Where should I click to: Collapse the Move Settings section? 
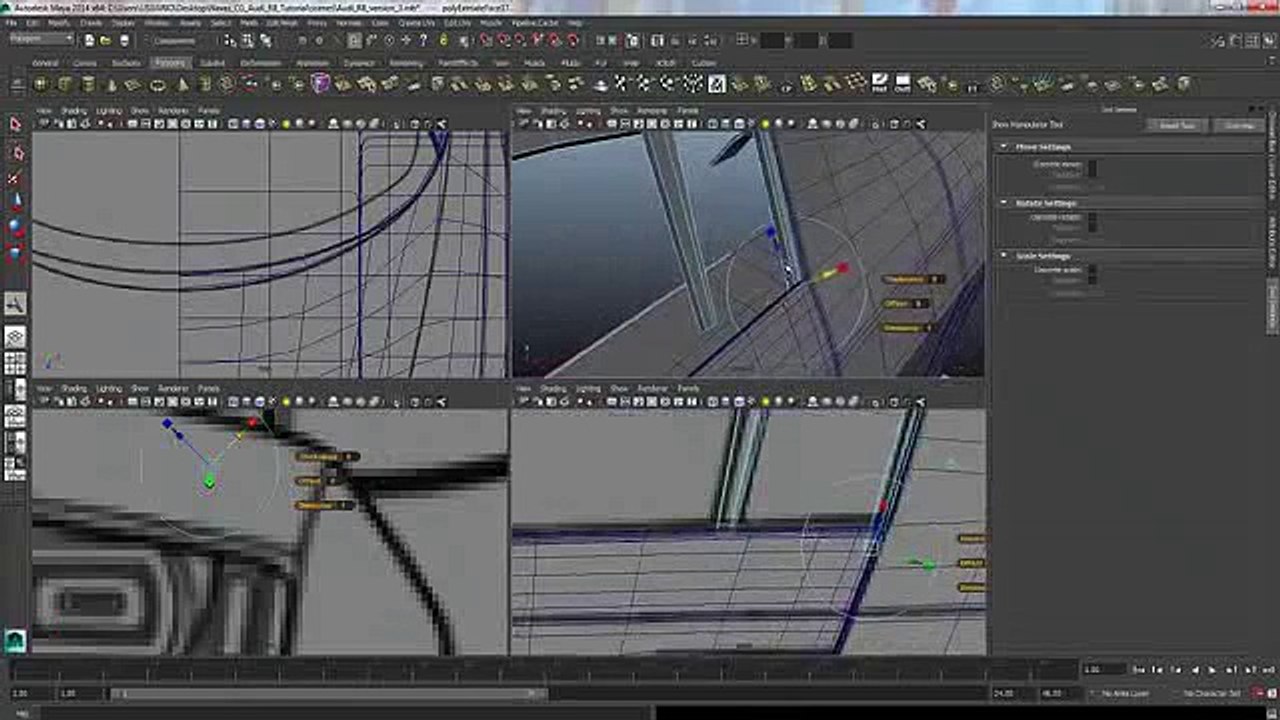[1004, 147]
